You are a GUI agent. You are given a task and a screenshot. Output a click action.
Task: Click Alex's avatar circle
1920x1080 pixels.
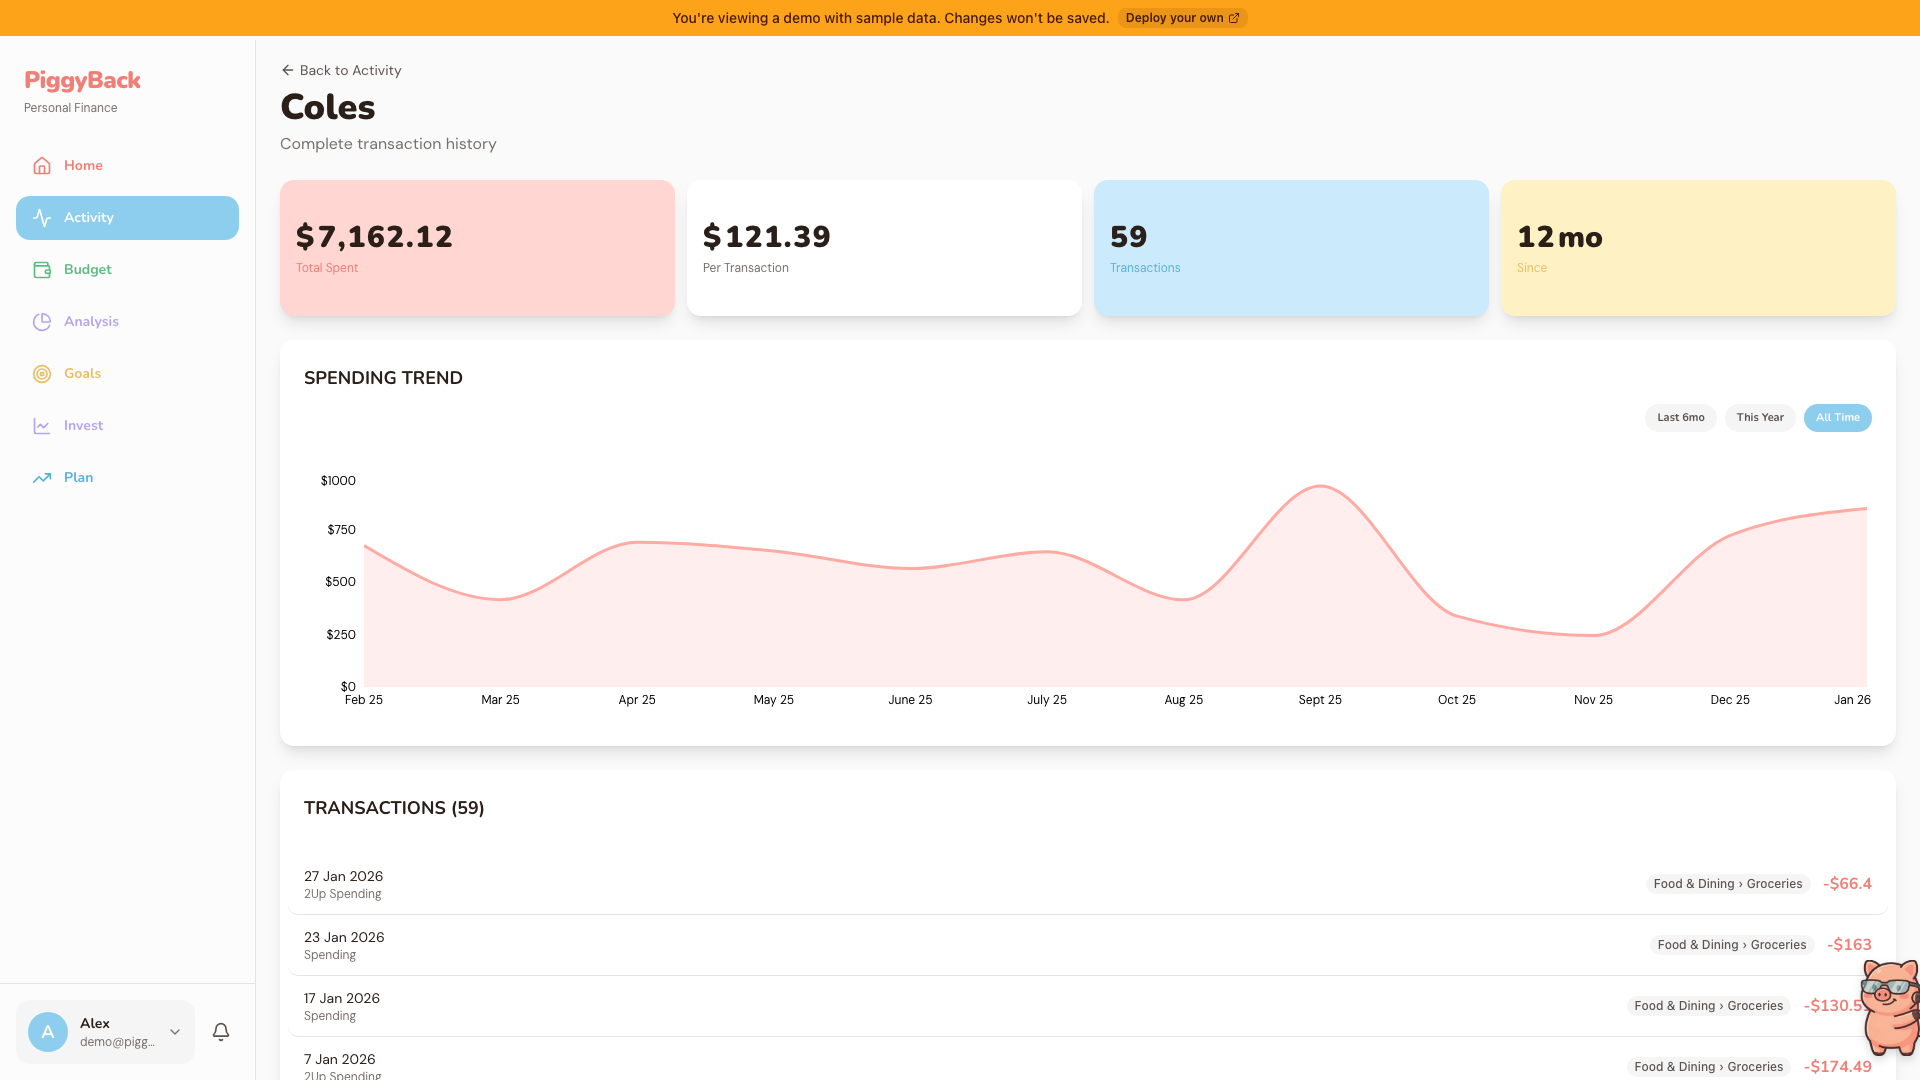pos(48,1032)
